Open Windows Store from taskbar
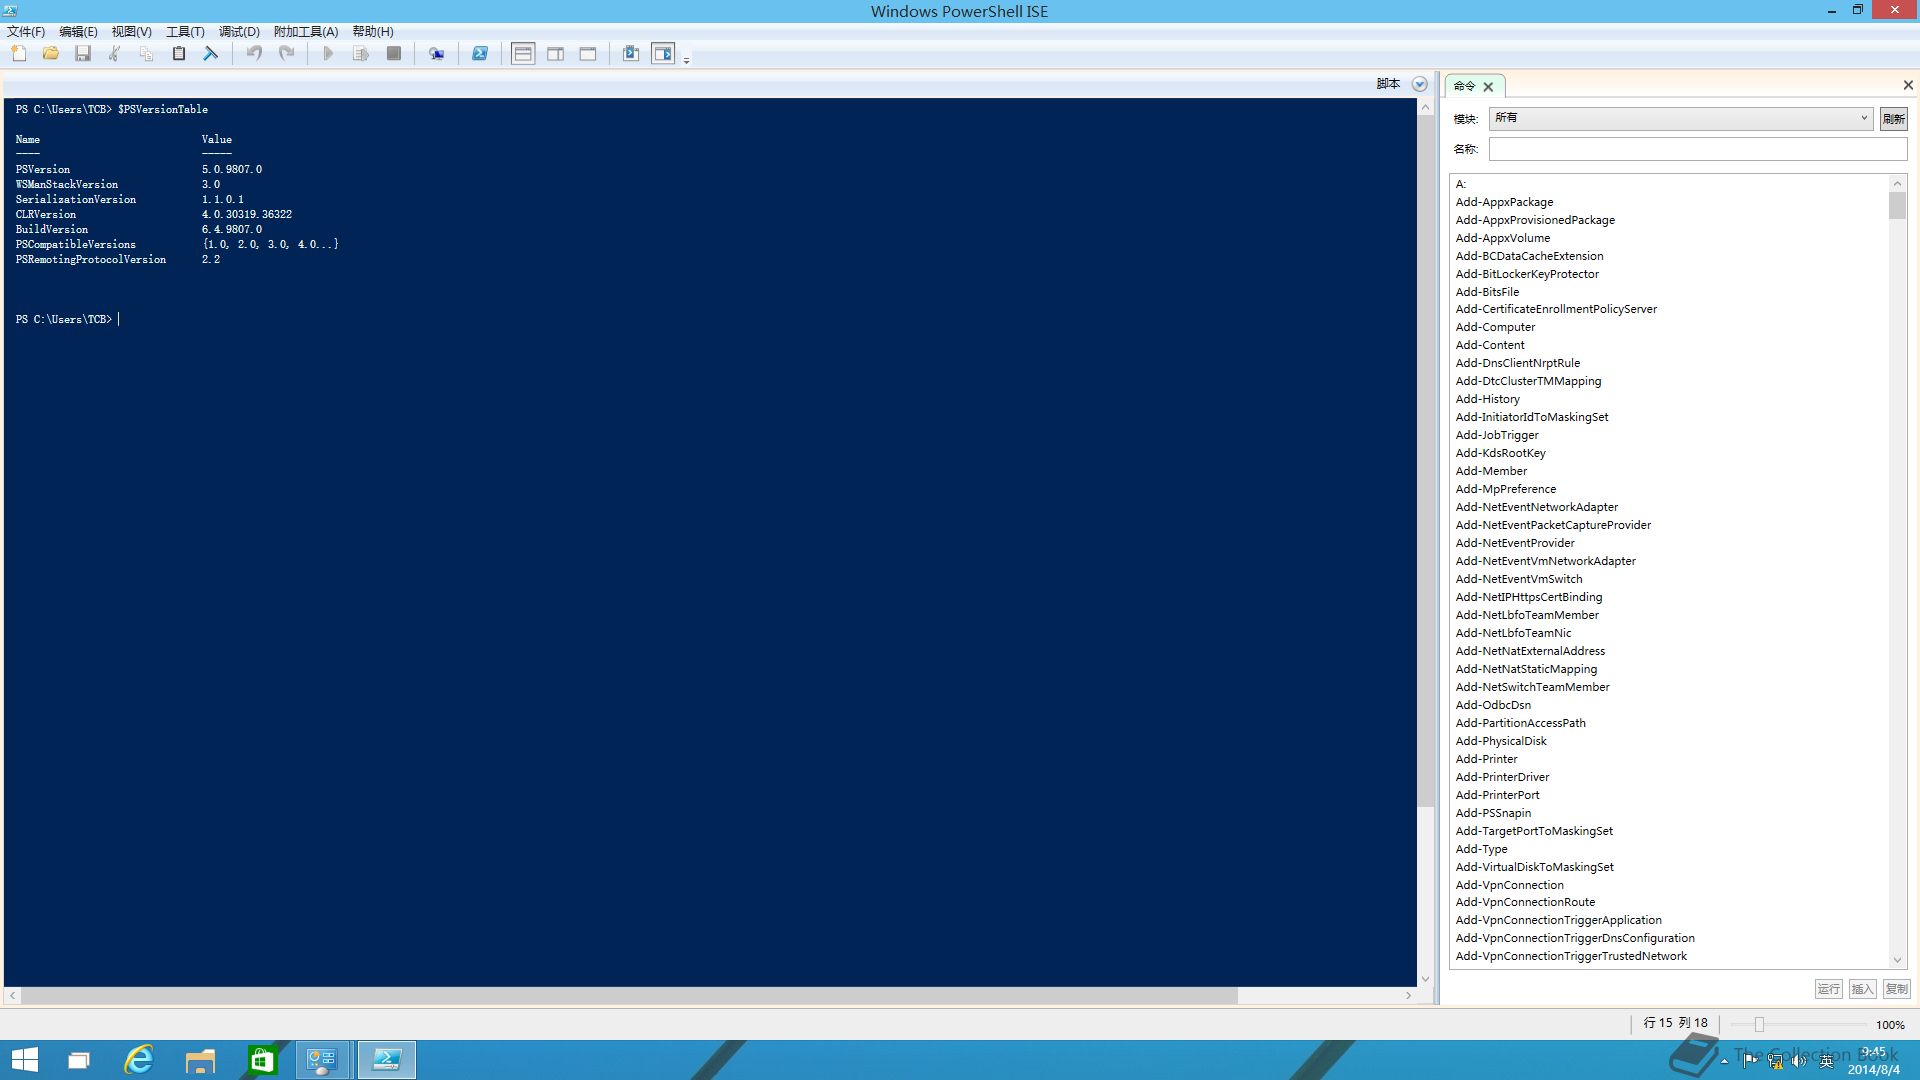Image resolution: width=1920 pixels, height=1080 pixels. tap(262, 1060)
